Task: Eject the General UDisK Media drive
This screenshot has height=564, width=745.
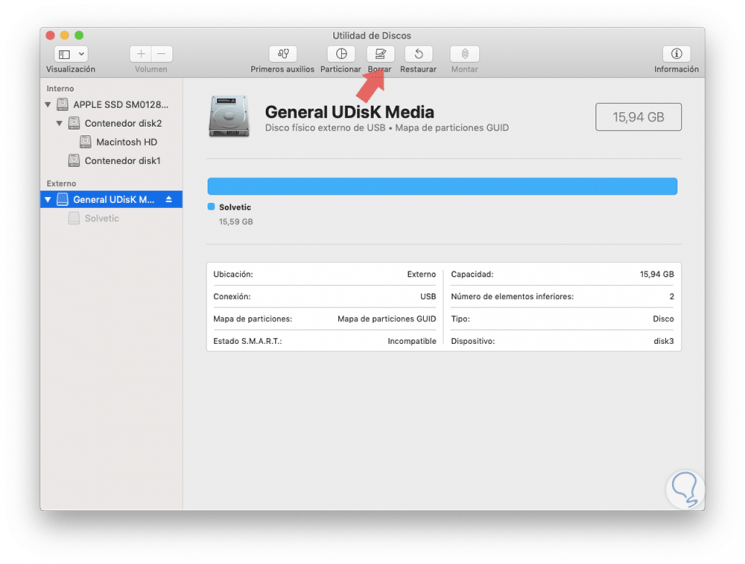Action: point(169,200)
